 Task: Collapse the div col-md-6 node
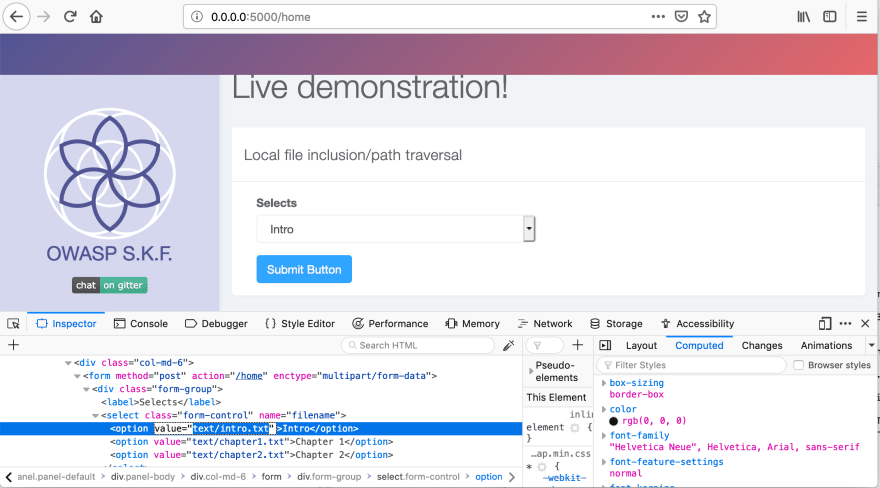tap(68, 363)
